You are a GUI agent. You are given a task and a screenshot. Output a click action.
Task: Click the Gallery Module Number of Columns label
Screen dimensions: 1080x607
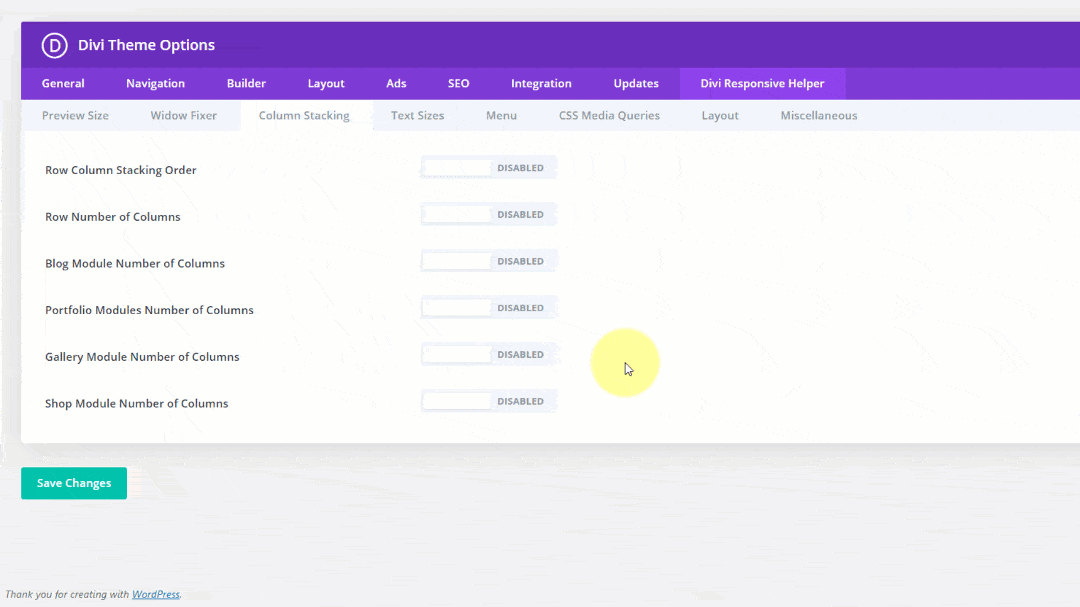coord(142,357)
